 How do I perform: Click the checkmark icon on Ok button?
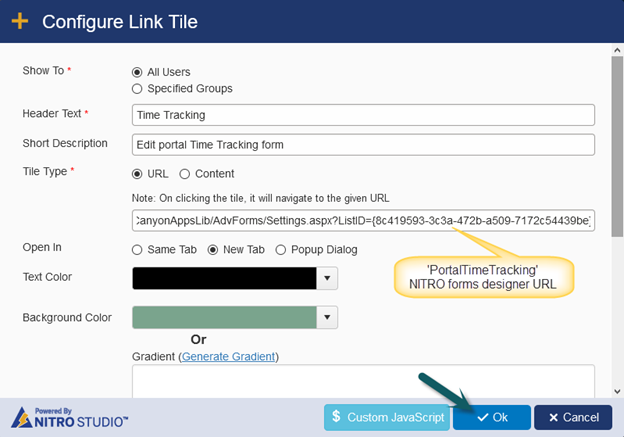click(x=482, y=417)
